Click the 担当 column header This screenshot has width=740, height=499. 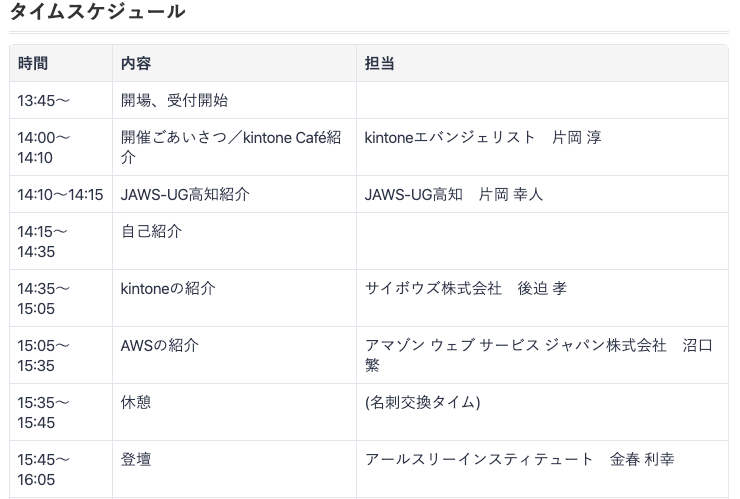(x=380, y=63)
